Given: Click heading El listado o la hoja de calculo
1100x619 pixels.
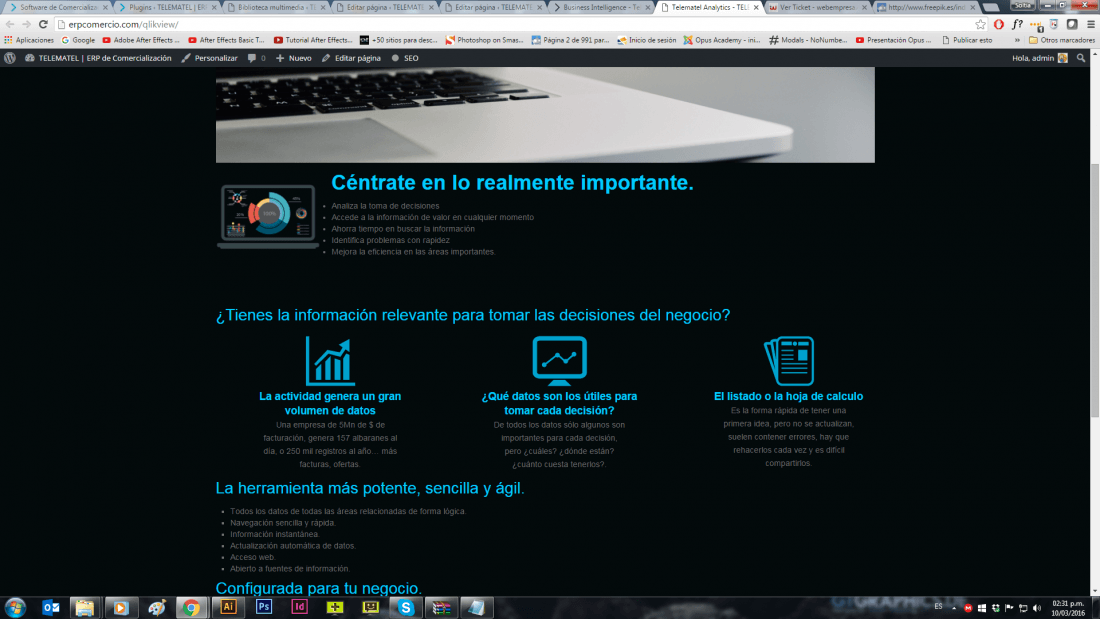Looking at the screenshot, I should pyautogui.click(x=789, y=397).
